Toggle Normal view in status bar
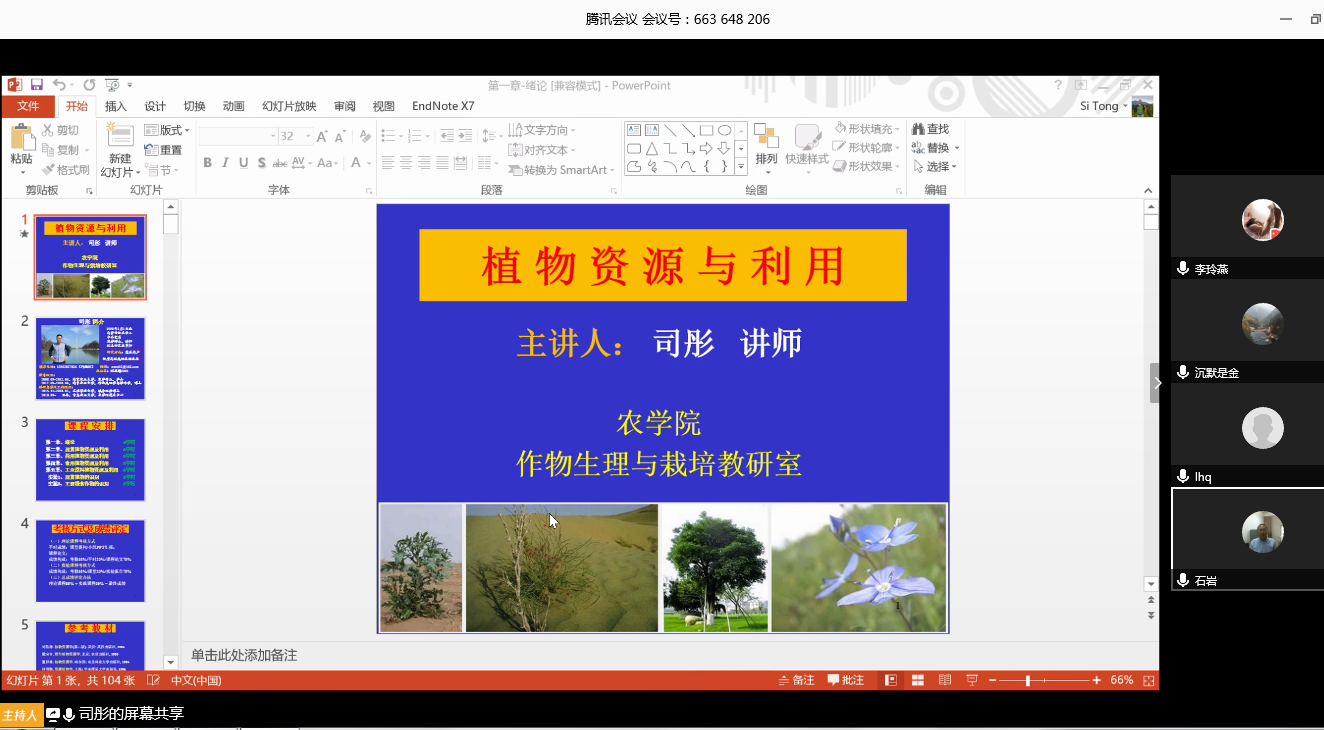Image resolution: width=1324 pixels, height=730 pixels. pyautogui.click(x=889, y=680)
